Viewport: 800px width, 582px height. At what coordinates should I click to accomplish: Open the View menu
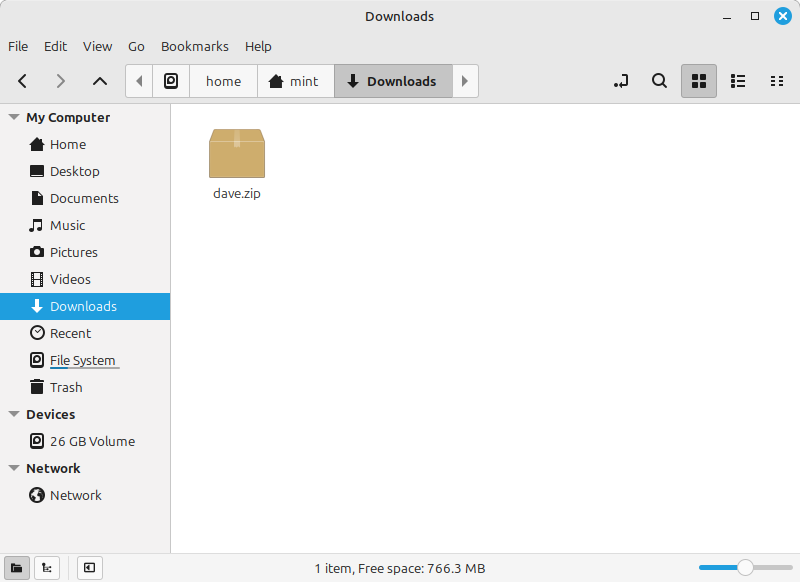click(97, 46)
